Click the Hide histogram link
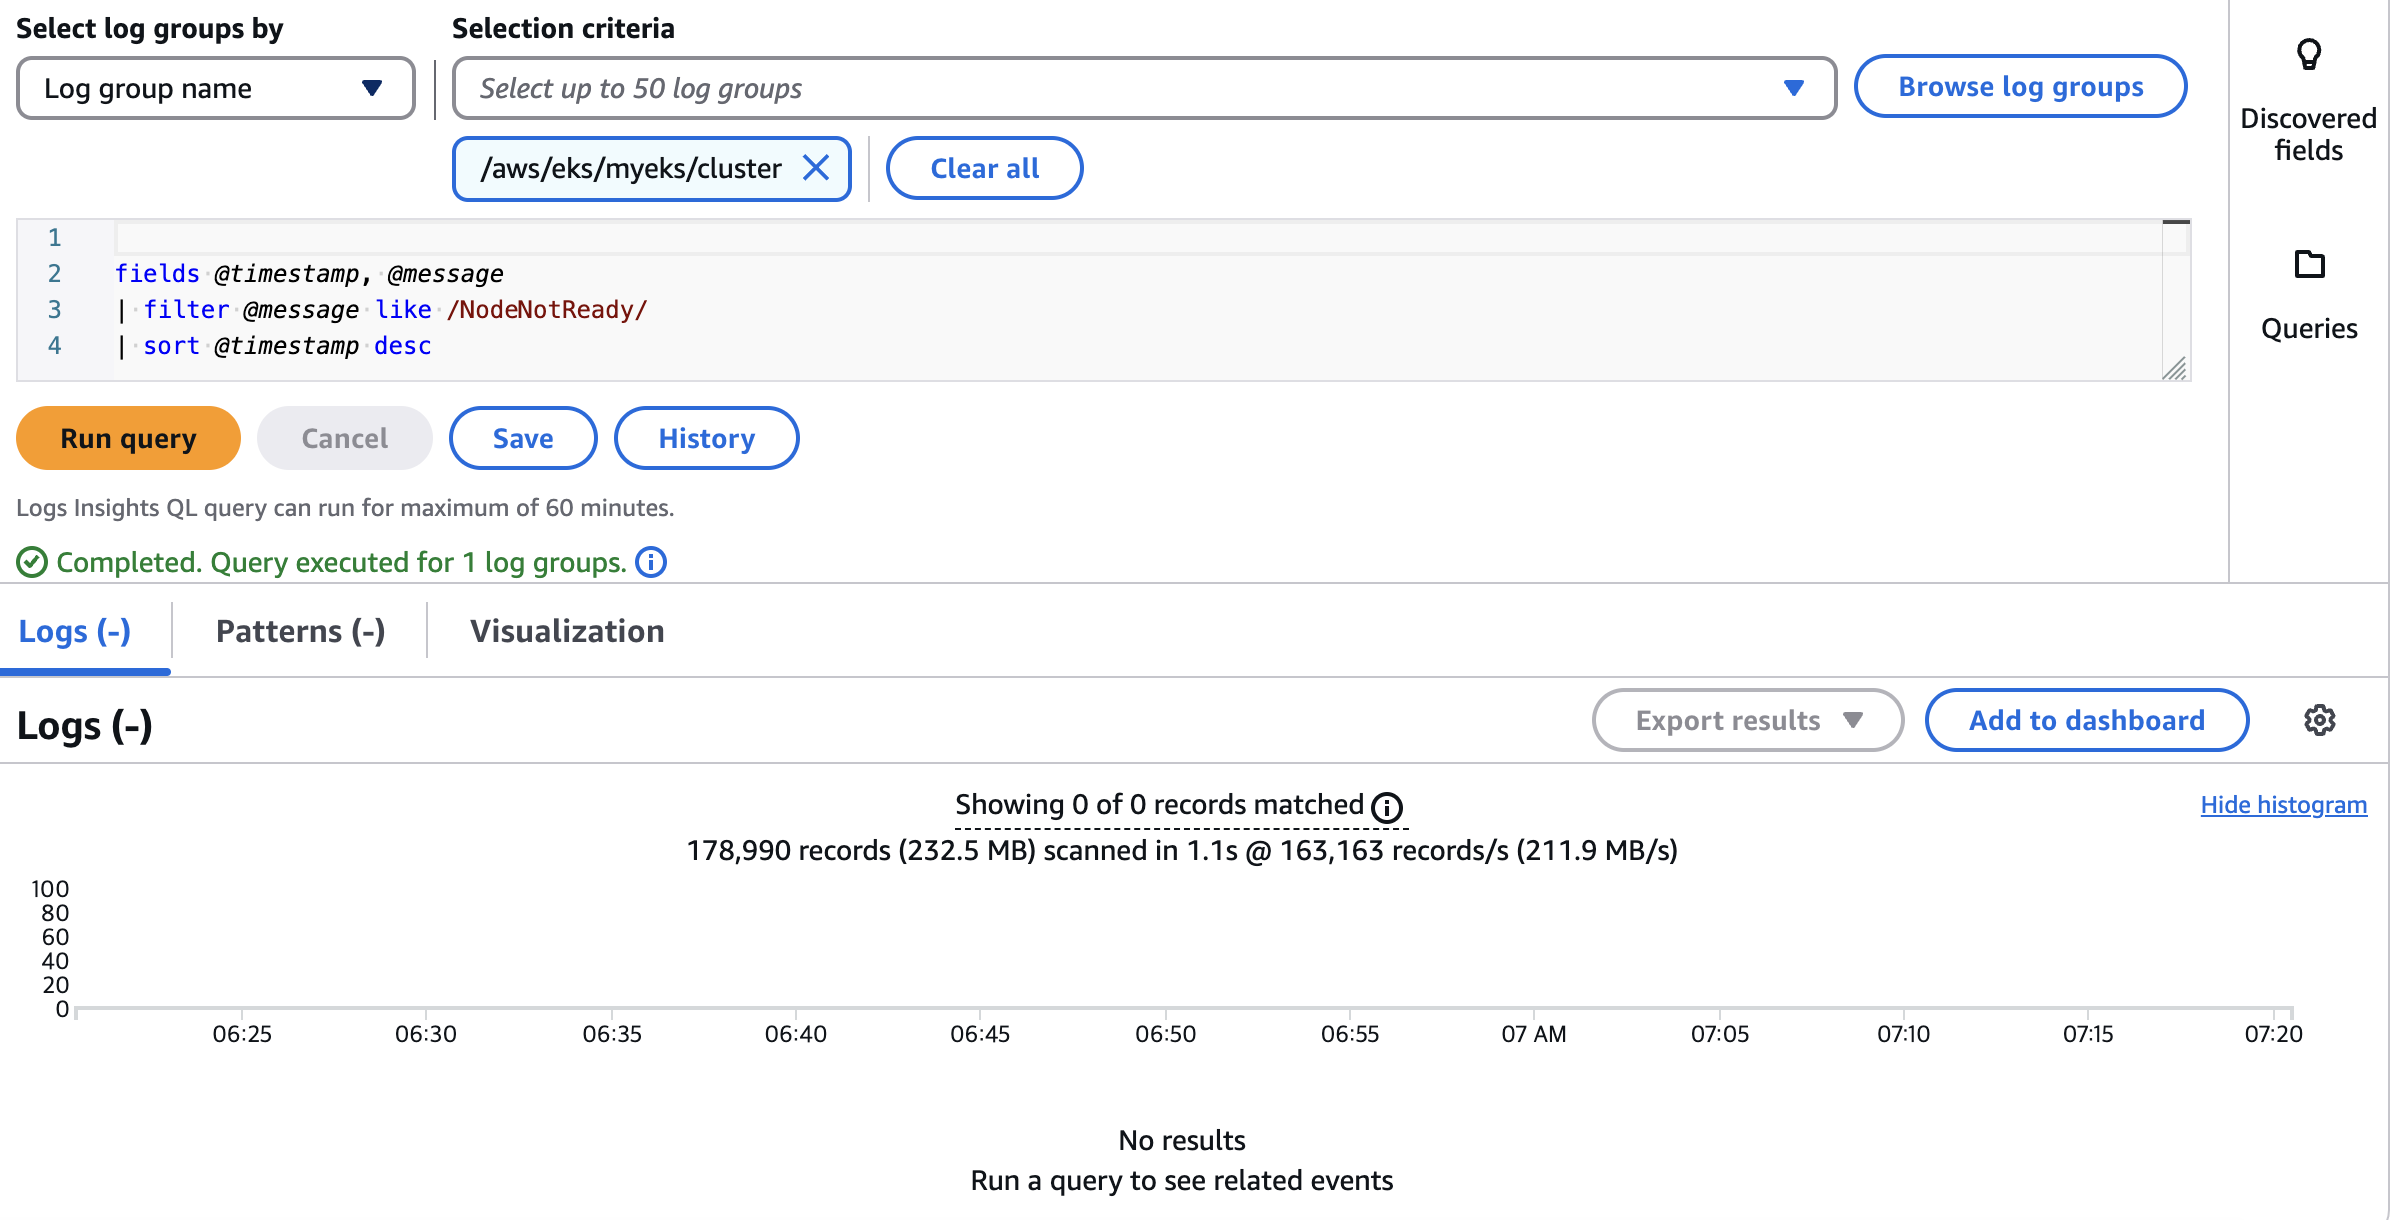The height and width of the screenshot is (1220, 2402). [2283, 805]
